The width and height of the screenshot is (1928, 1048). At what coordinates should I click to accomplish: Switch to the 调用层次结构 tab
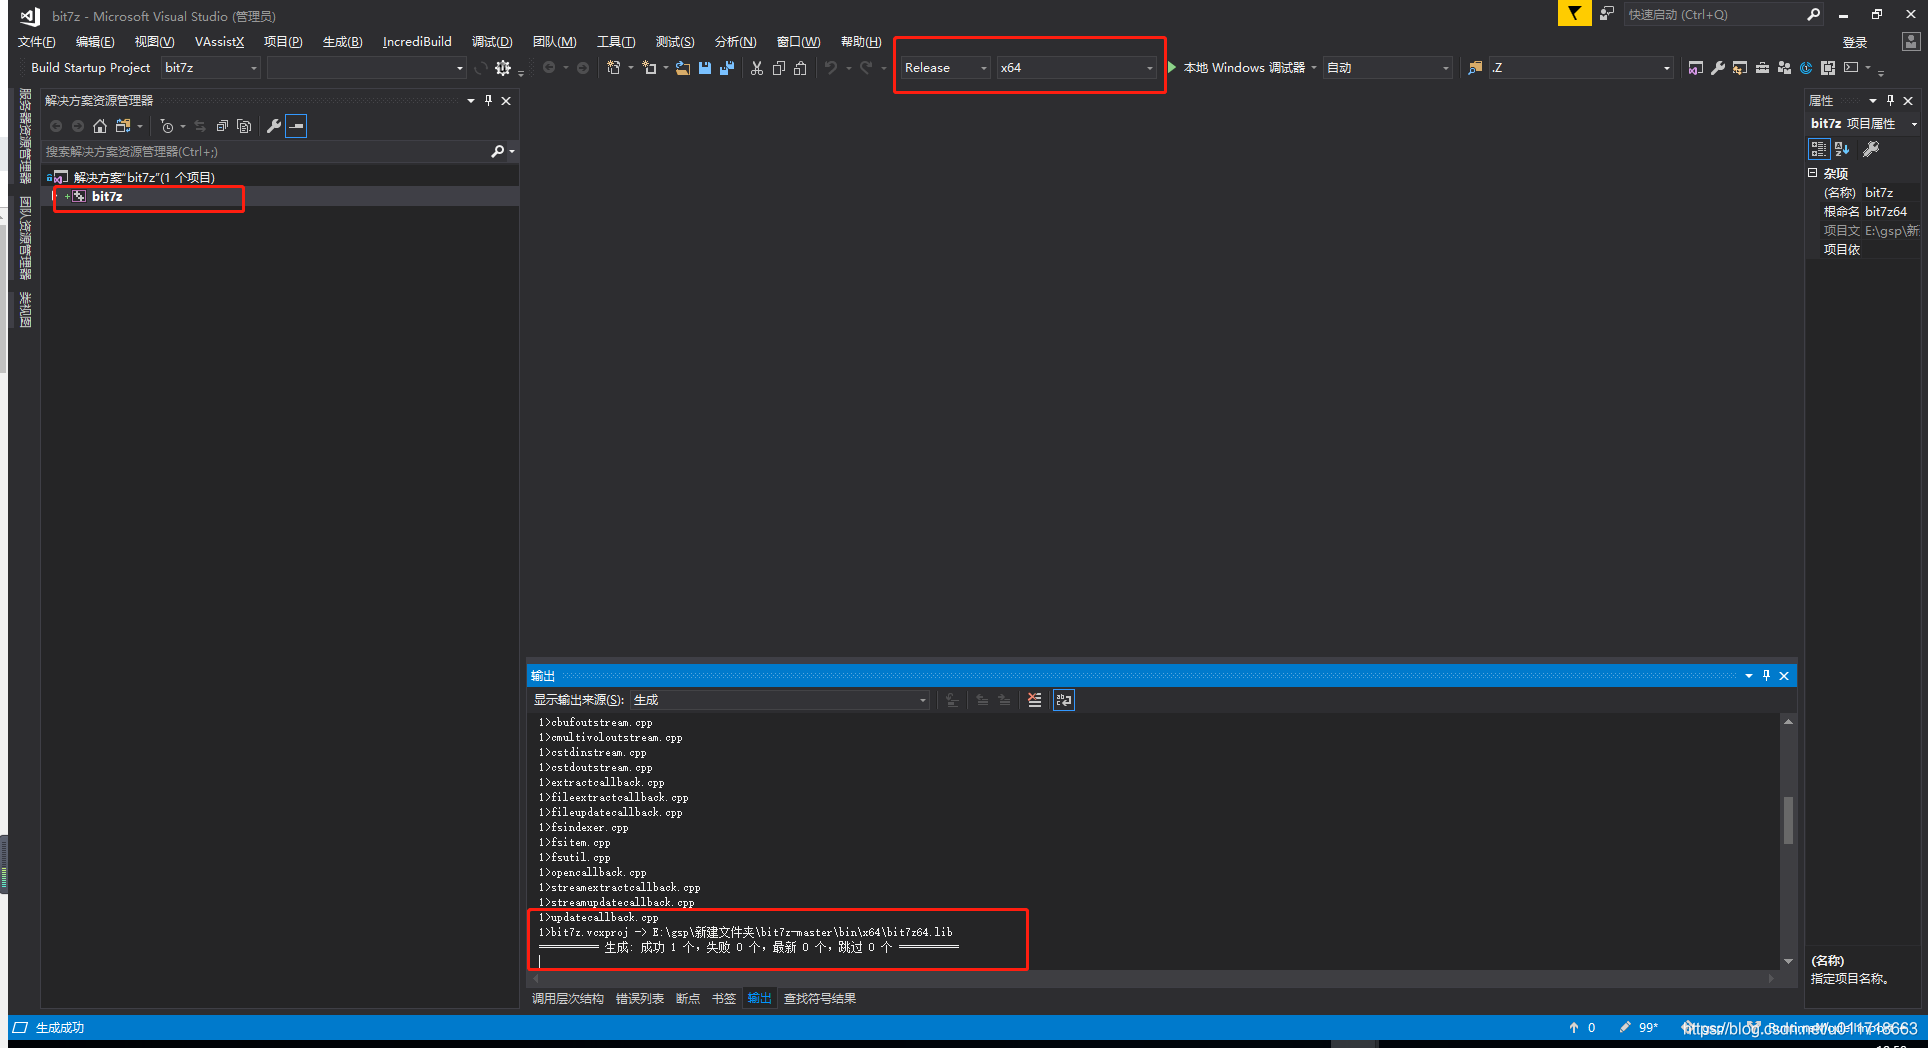pos(568,999)
